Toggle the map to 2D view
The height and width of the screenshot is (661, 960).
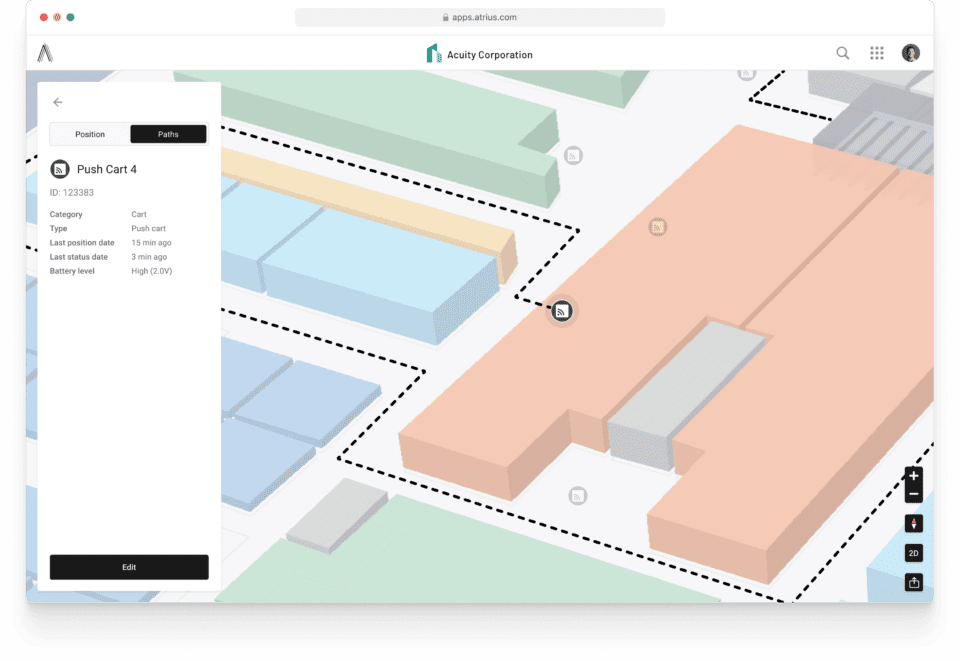(913, 553)
